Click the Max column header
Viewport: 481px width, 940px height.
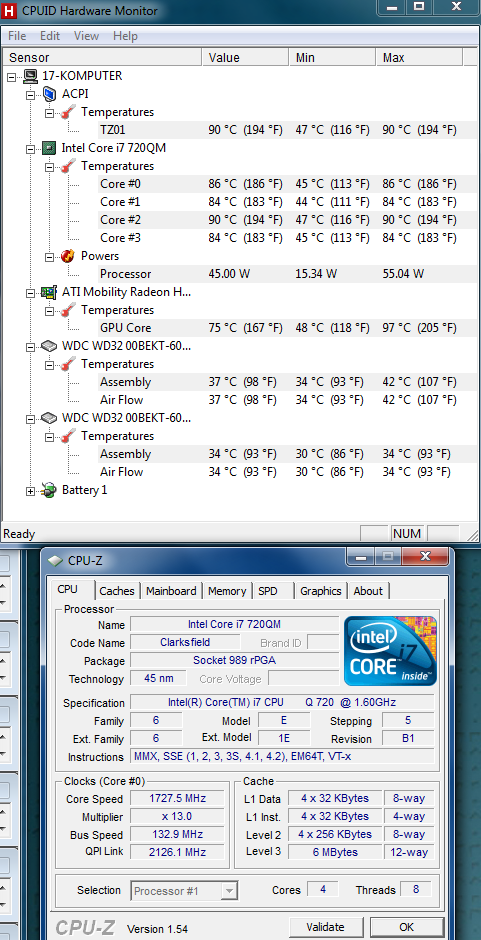click(x=420, y=58)
